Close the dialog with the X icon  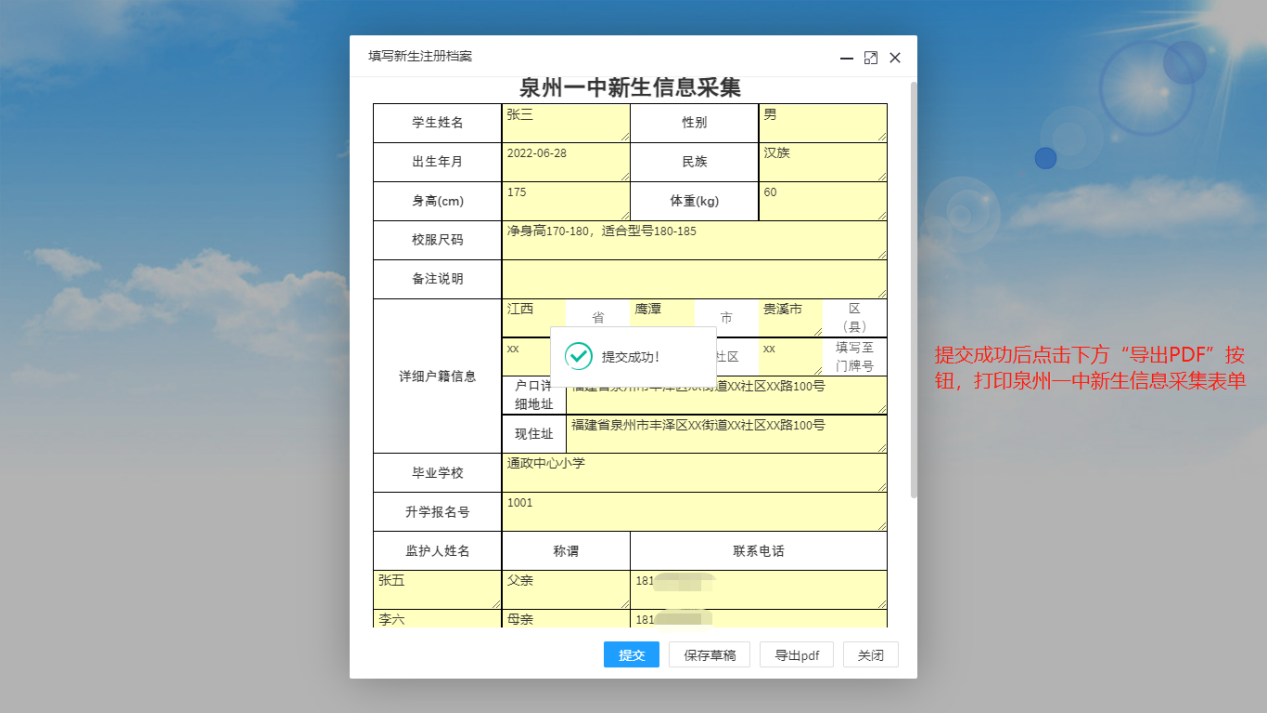pyautogui.click(x=895, y=58)
